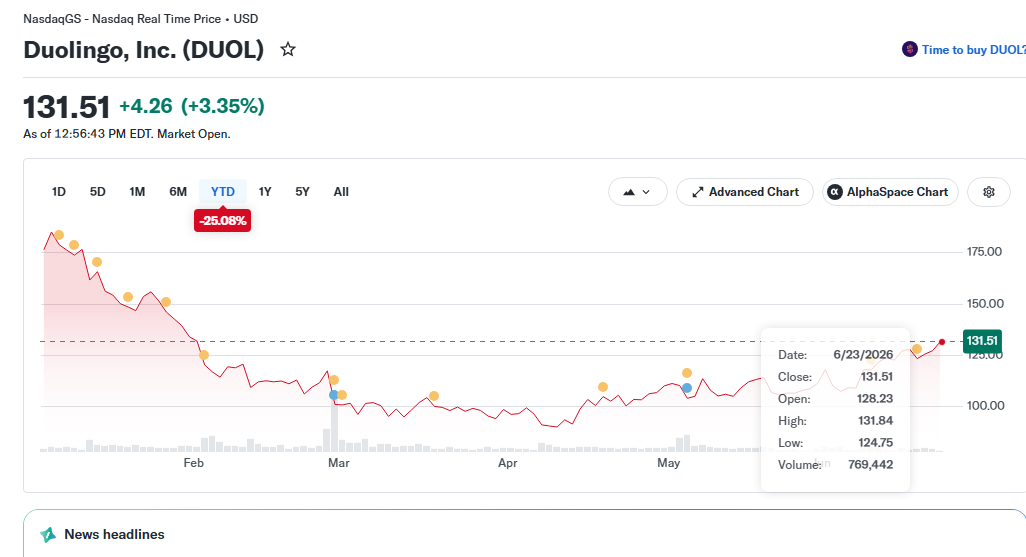Add DUOL to watchlist with star icon
The width and height of the screenshot is (1026, 557).
coord(288,49)
